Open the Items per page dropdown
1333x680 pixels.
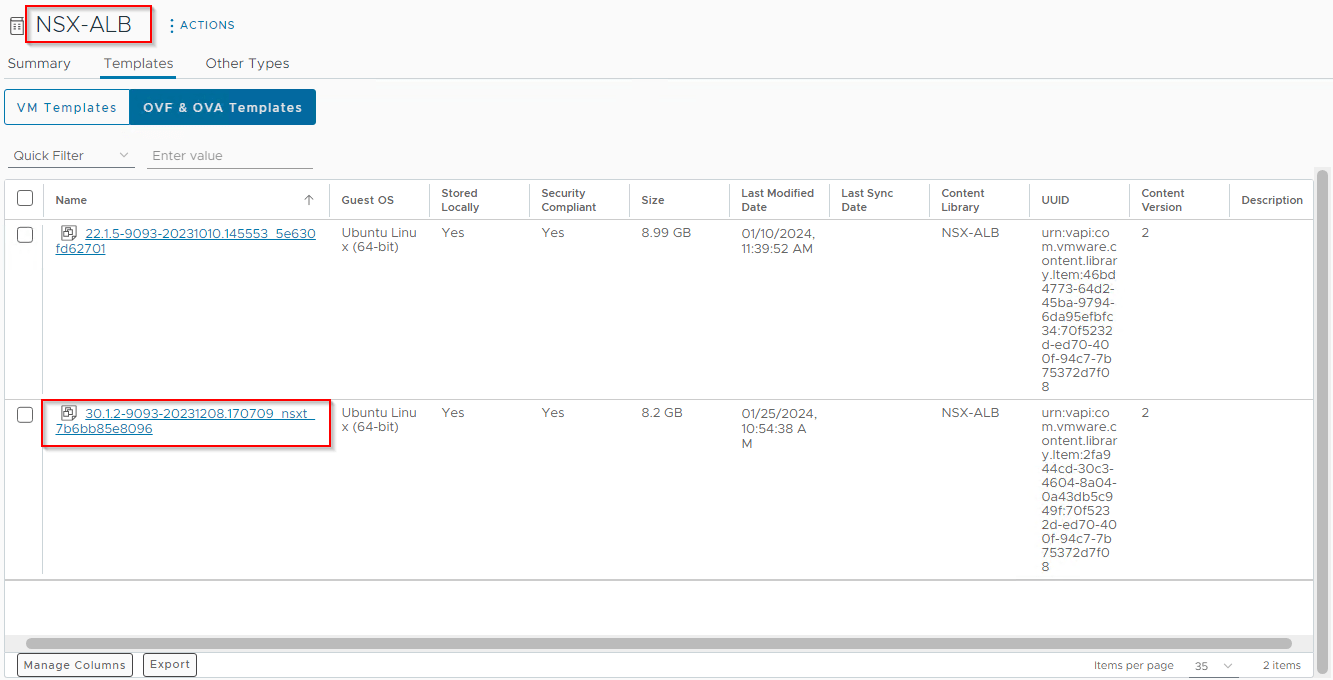point(1214,666)
